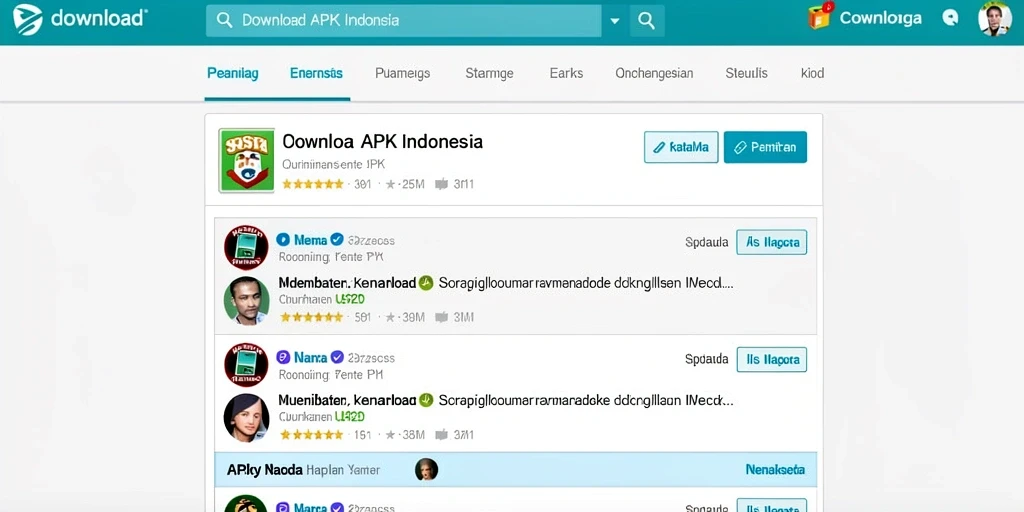
Task: Click verified checkmark after Mema
Action: click(x=337, y=240)
